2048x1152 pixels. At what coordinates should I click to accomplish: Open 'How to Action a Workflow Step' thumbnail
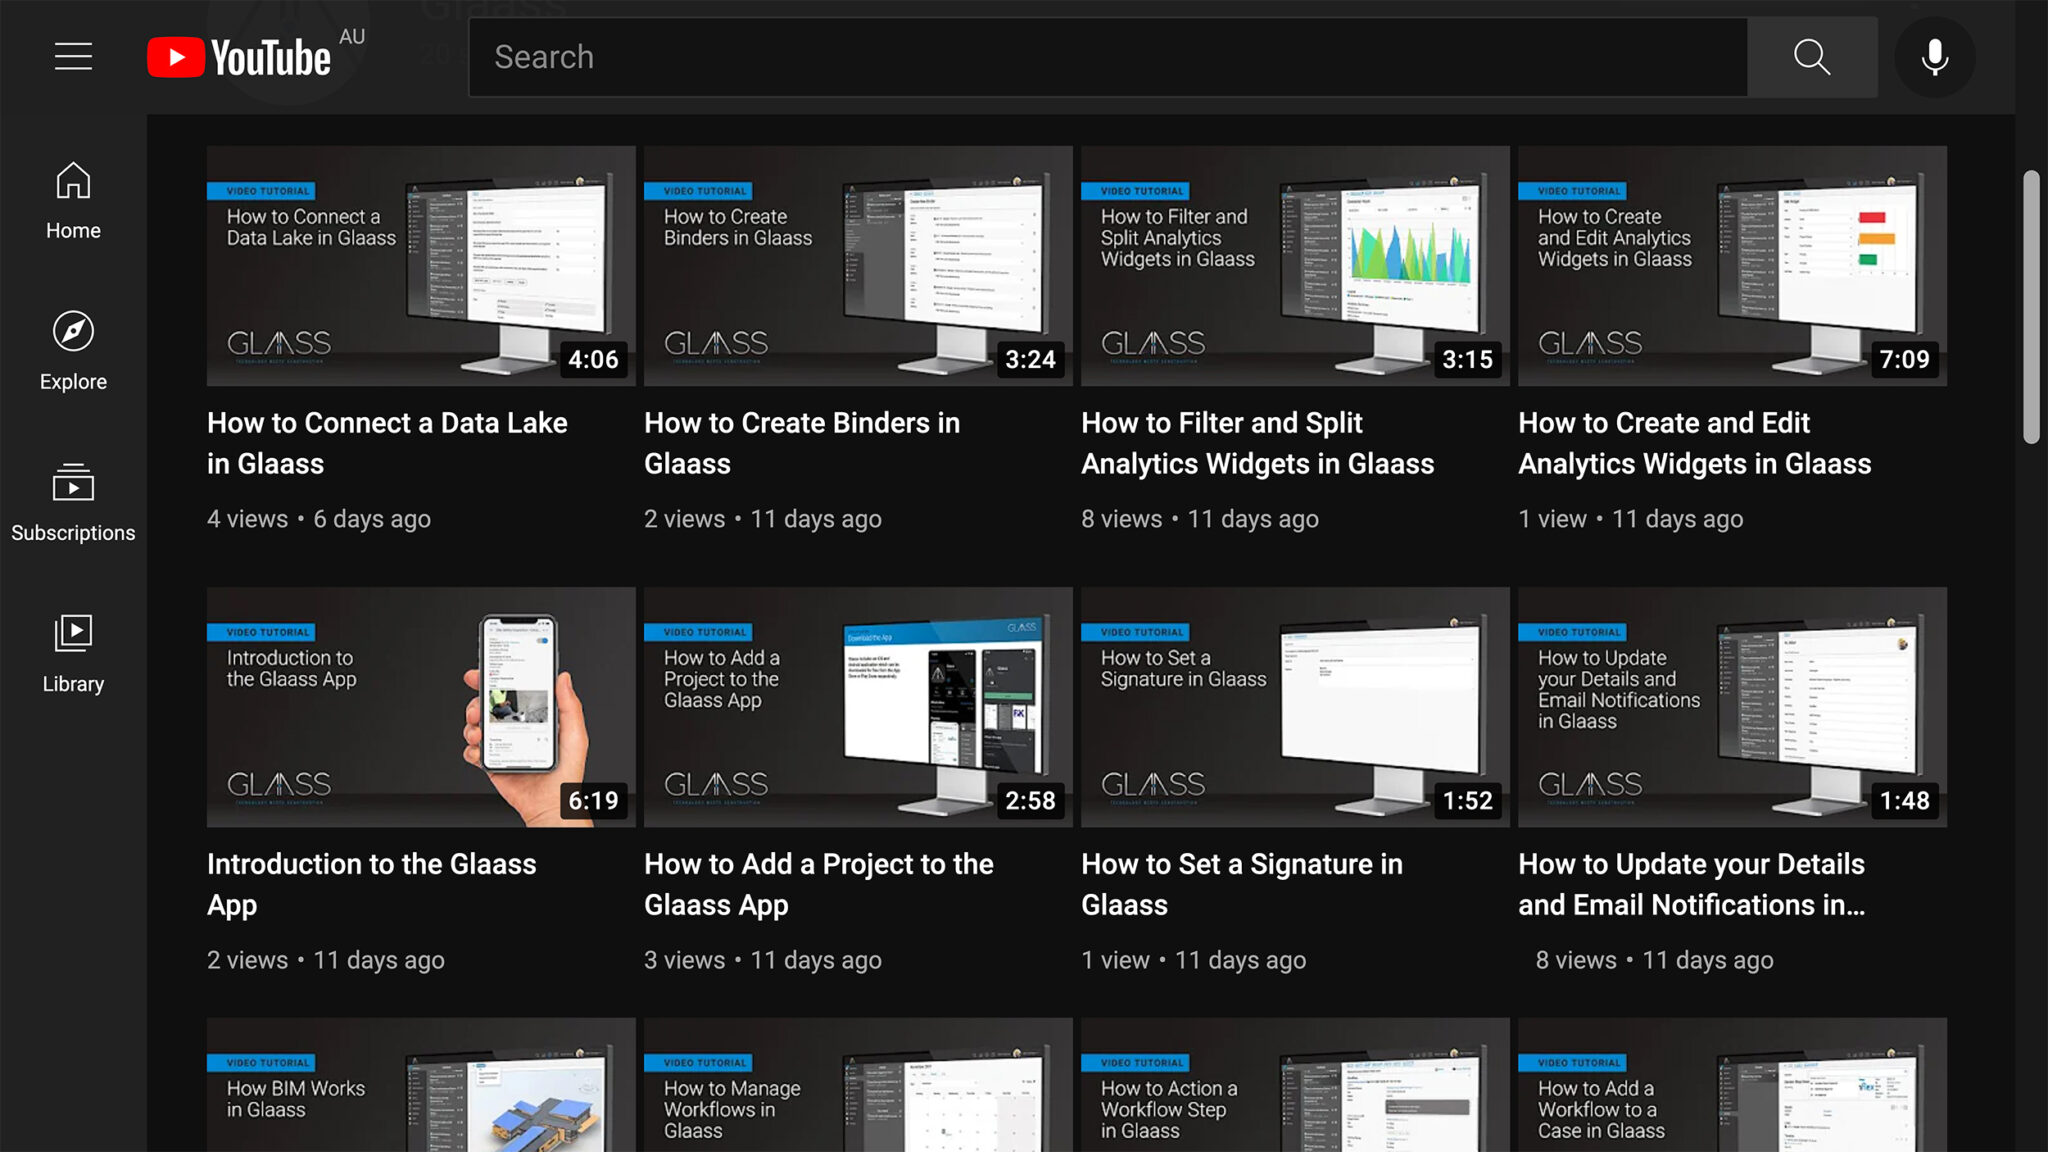click(1295, 1085)
